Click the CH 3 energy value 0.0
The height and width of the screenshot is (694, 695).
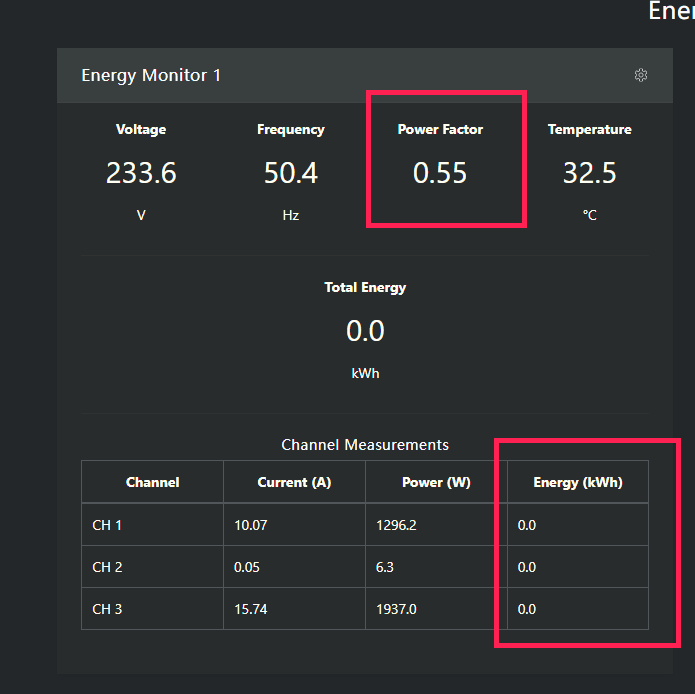click(x=527, y=609)
